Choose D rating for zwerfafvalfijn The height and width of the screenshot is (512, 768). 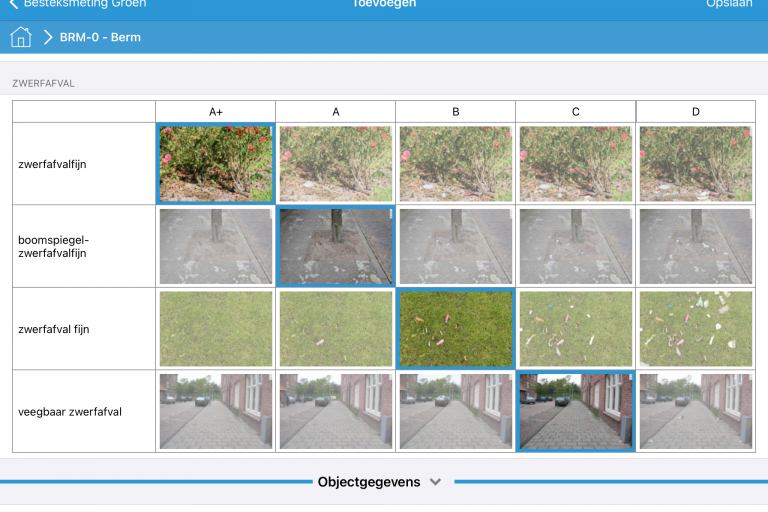coord(696,163)
